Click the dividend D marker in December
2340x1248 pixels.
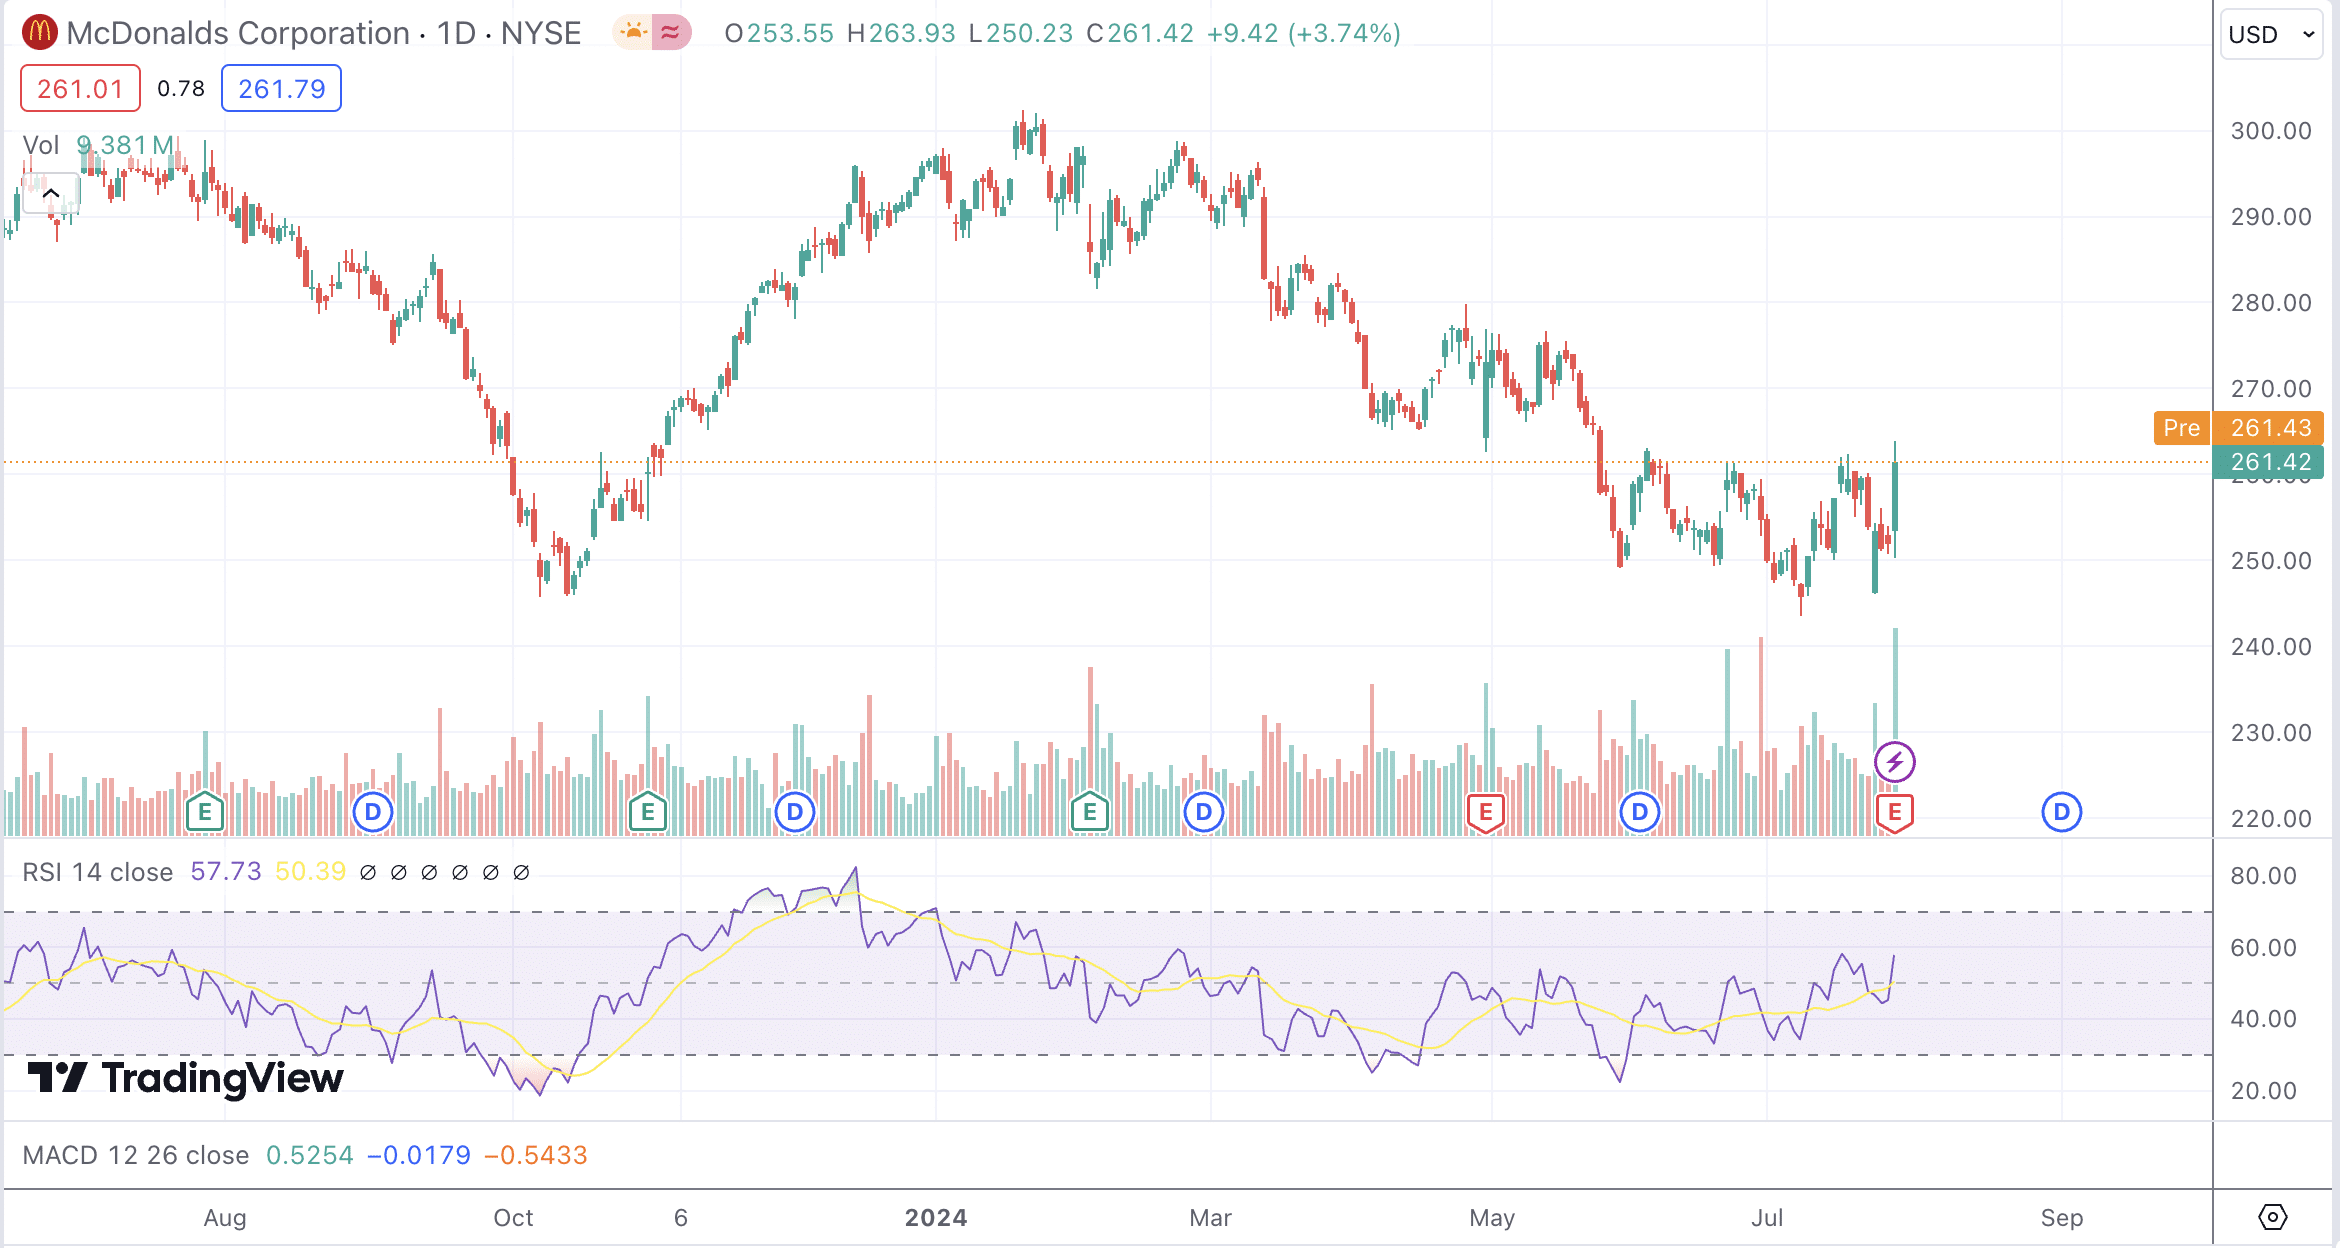[x=795, y=812]
